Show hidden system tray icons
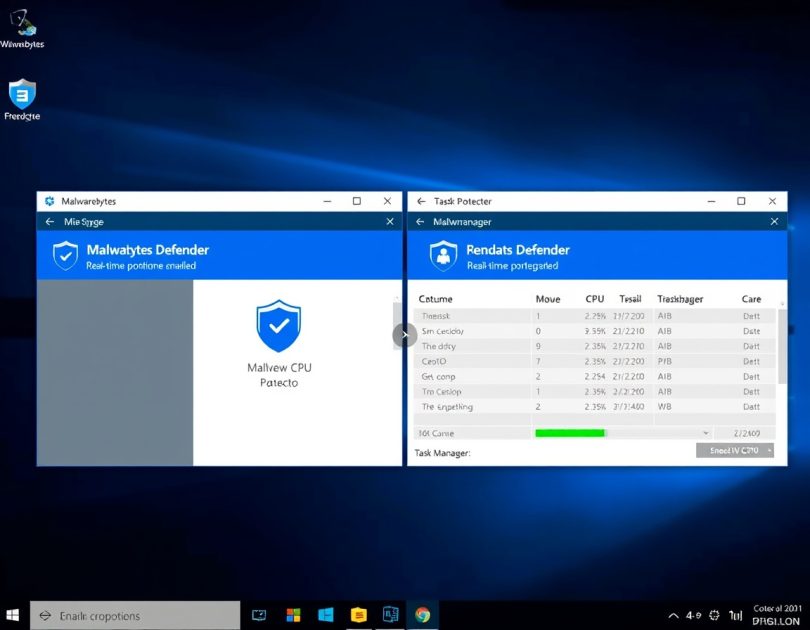Image resolution: width=810 pixels, height=630 pixels. pos(674,616)
